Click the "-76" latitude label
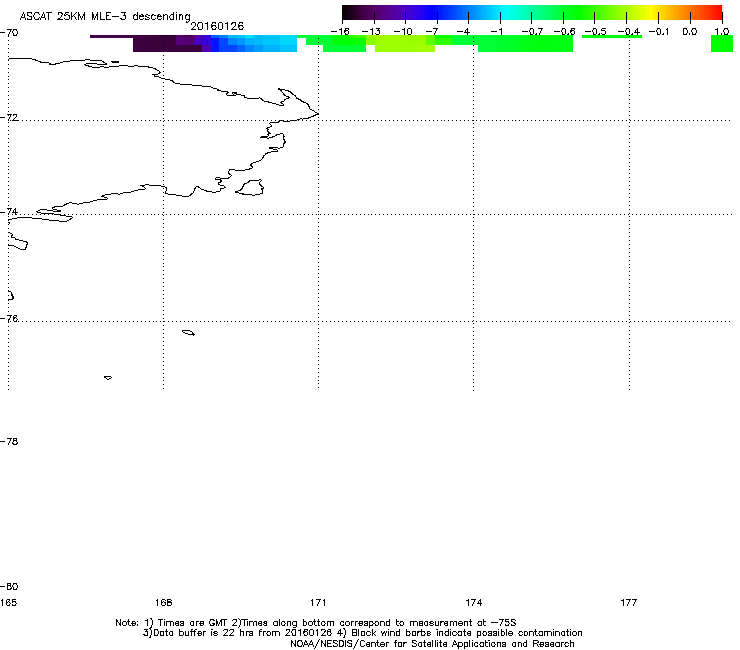The height and width of the screenshot is (650, 740). point(9,319)
